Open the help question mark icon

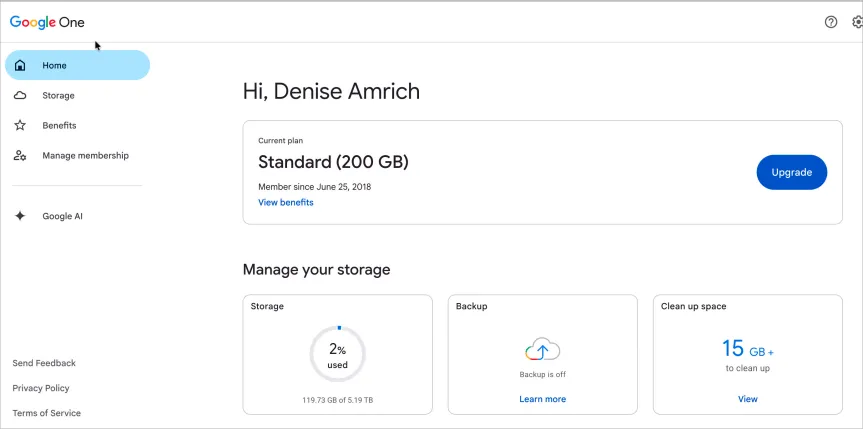point(831,22)
